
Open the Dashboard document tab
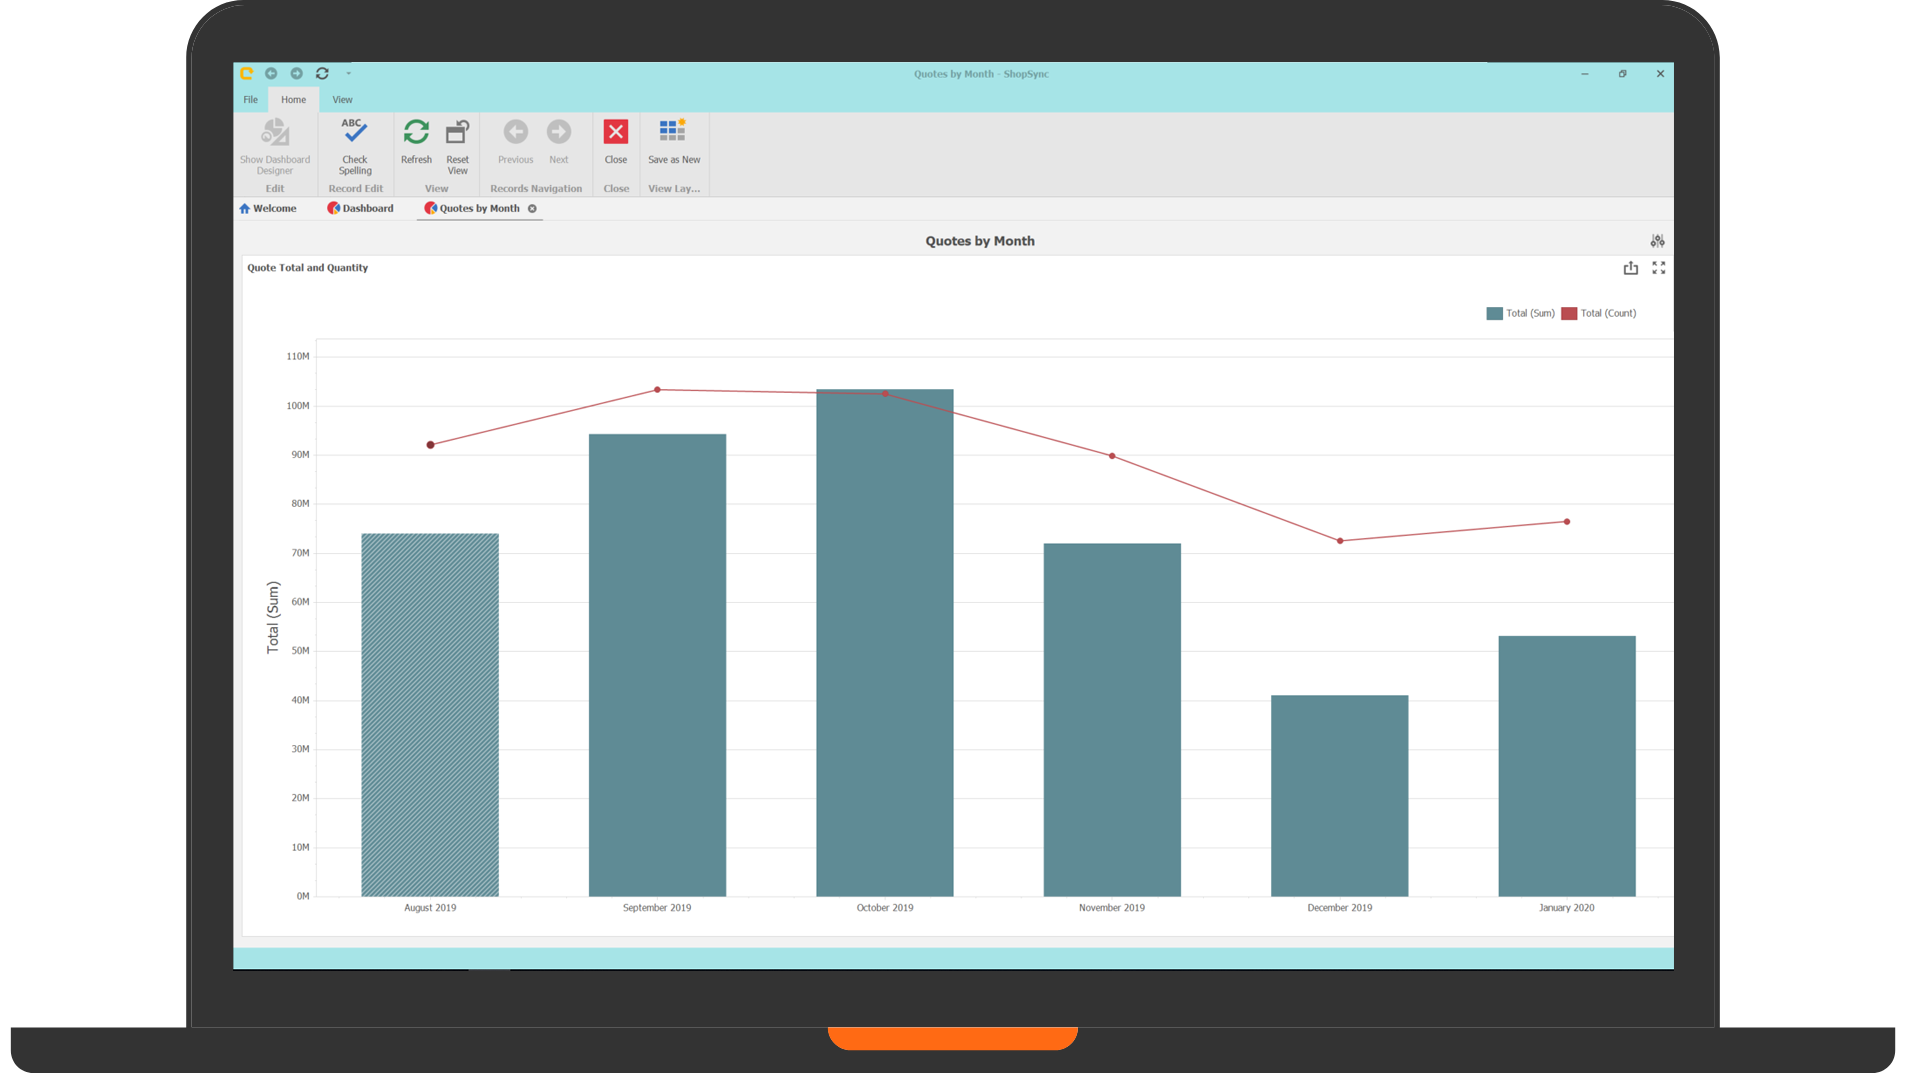click(x=361, y=209)
